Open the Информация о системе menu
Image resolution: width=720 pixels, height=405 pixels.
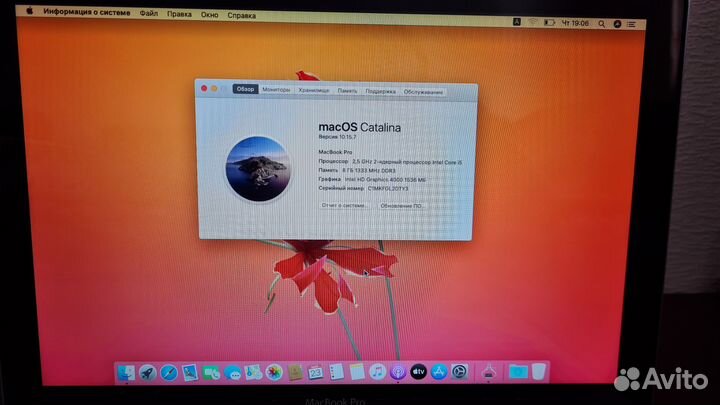[87, 12]
